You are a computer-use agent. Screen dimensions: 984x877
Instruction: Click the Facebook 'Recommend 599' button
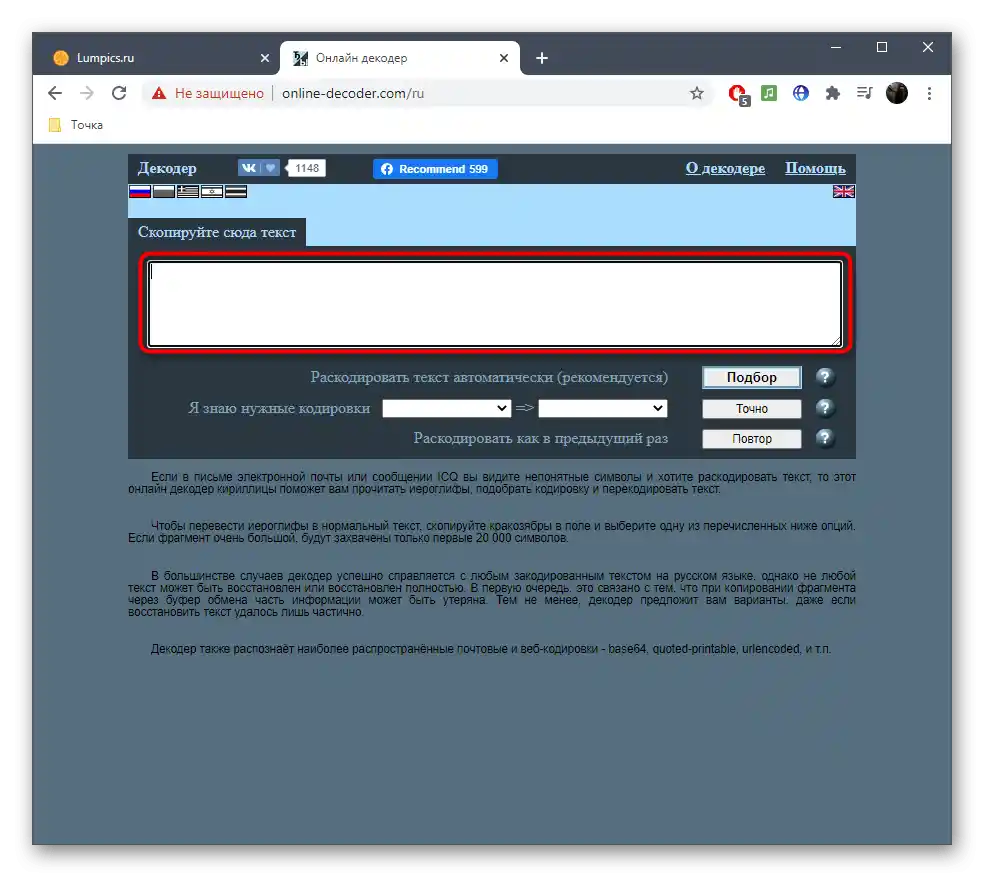tap(435, 169)
